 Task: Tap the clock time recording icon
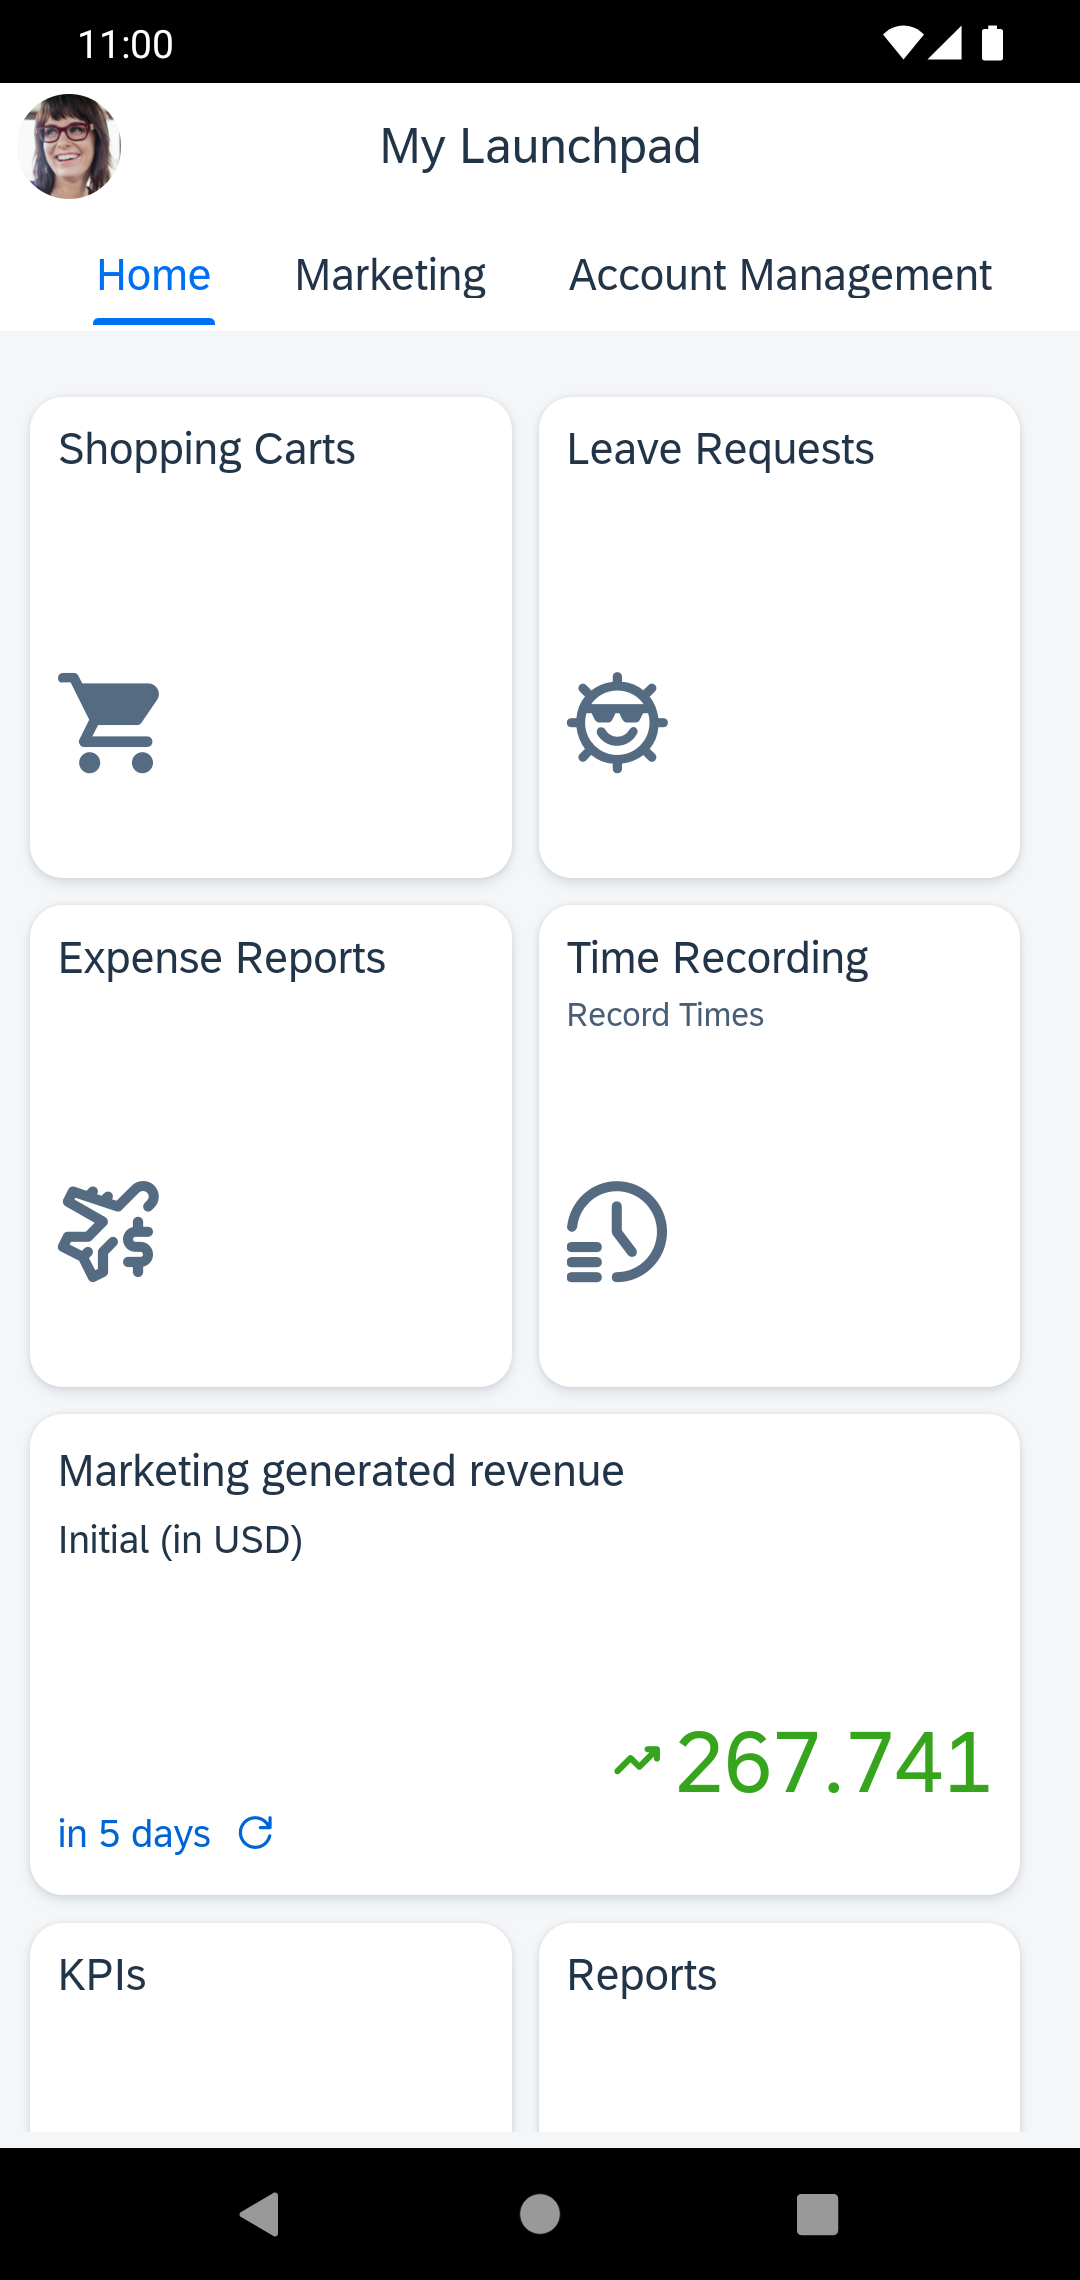tap(617, 1231)
